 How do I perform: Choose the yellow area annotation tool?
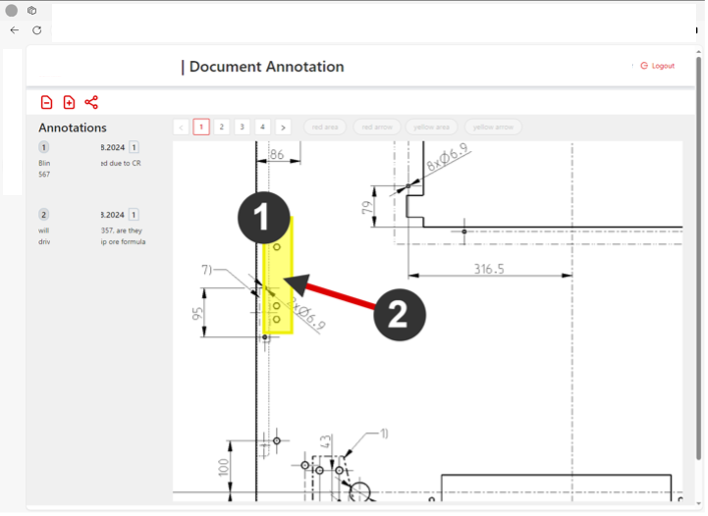[x=432, y=127]
